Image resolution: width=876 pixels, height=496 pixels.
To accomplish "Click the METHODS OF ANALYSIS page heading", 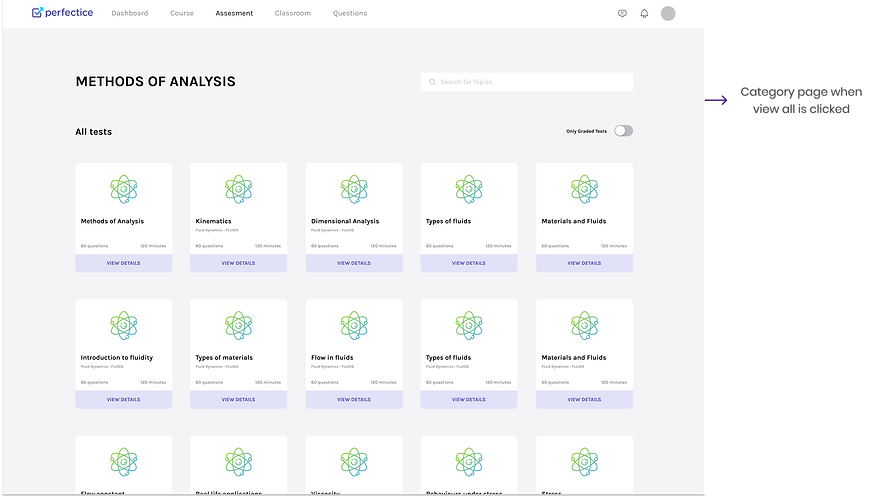I will [x=155, y=82].
